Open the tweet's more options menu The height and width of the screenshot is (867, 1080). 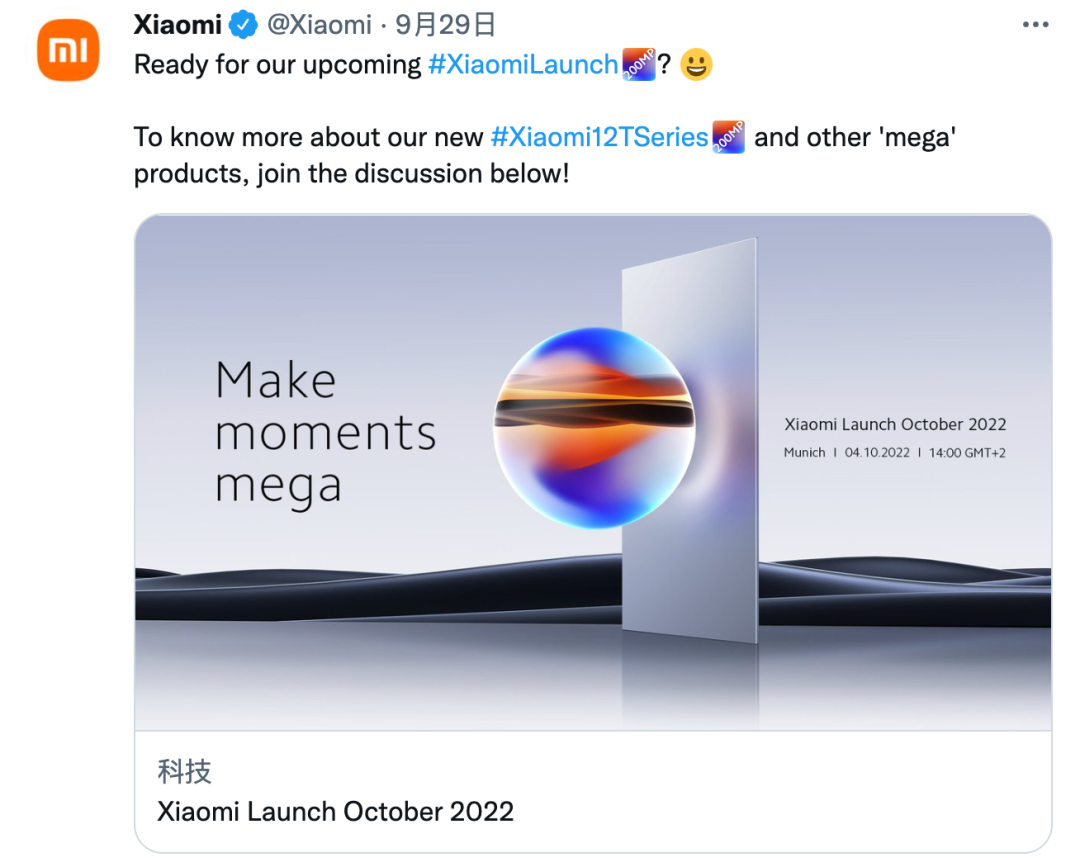1035,24
